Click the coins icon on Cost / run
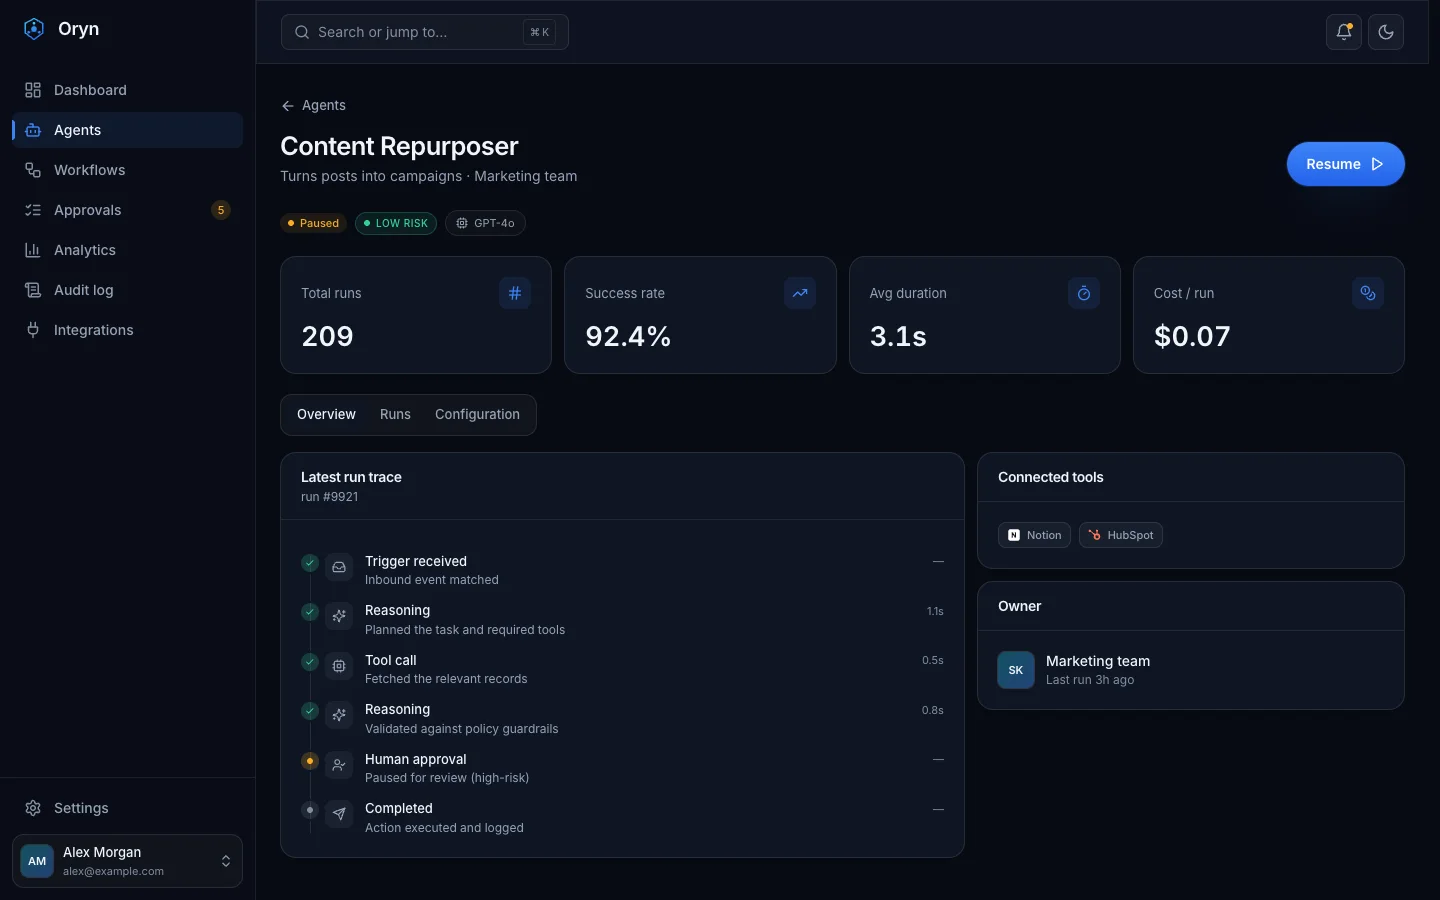This screenshot has height=900, width=1440. [x=1368, y=293]
